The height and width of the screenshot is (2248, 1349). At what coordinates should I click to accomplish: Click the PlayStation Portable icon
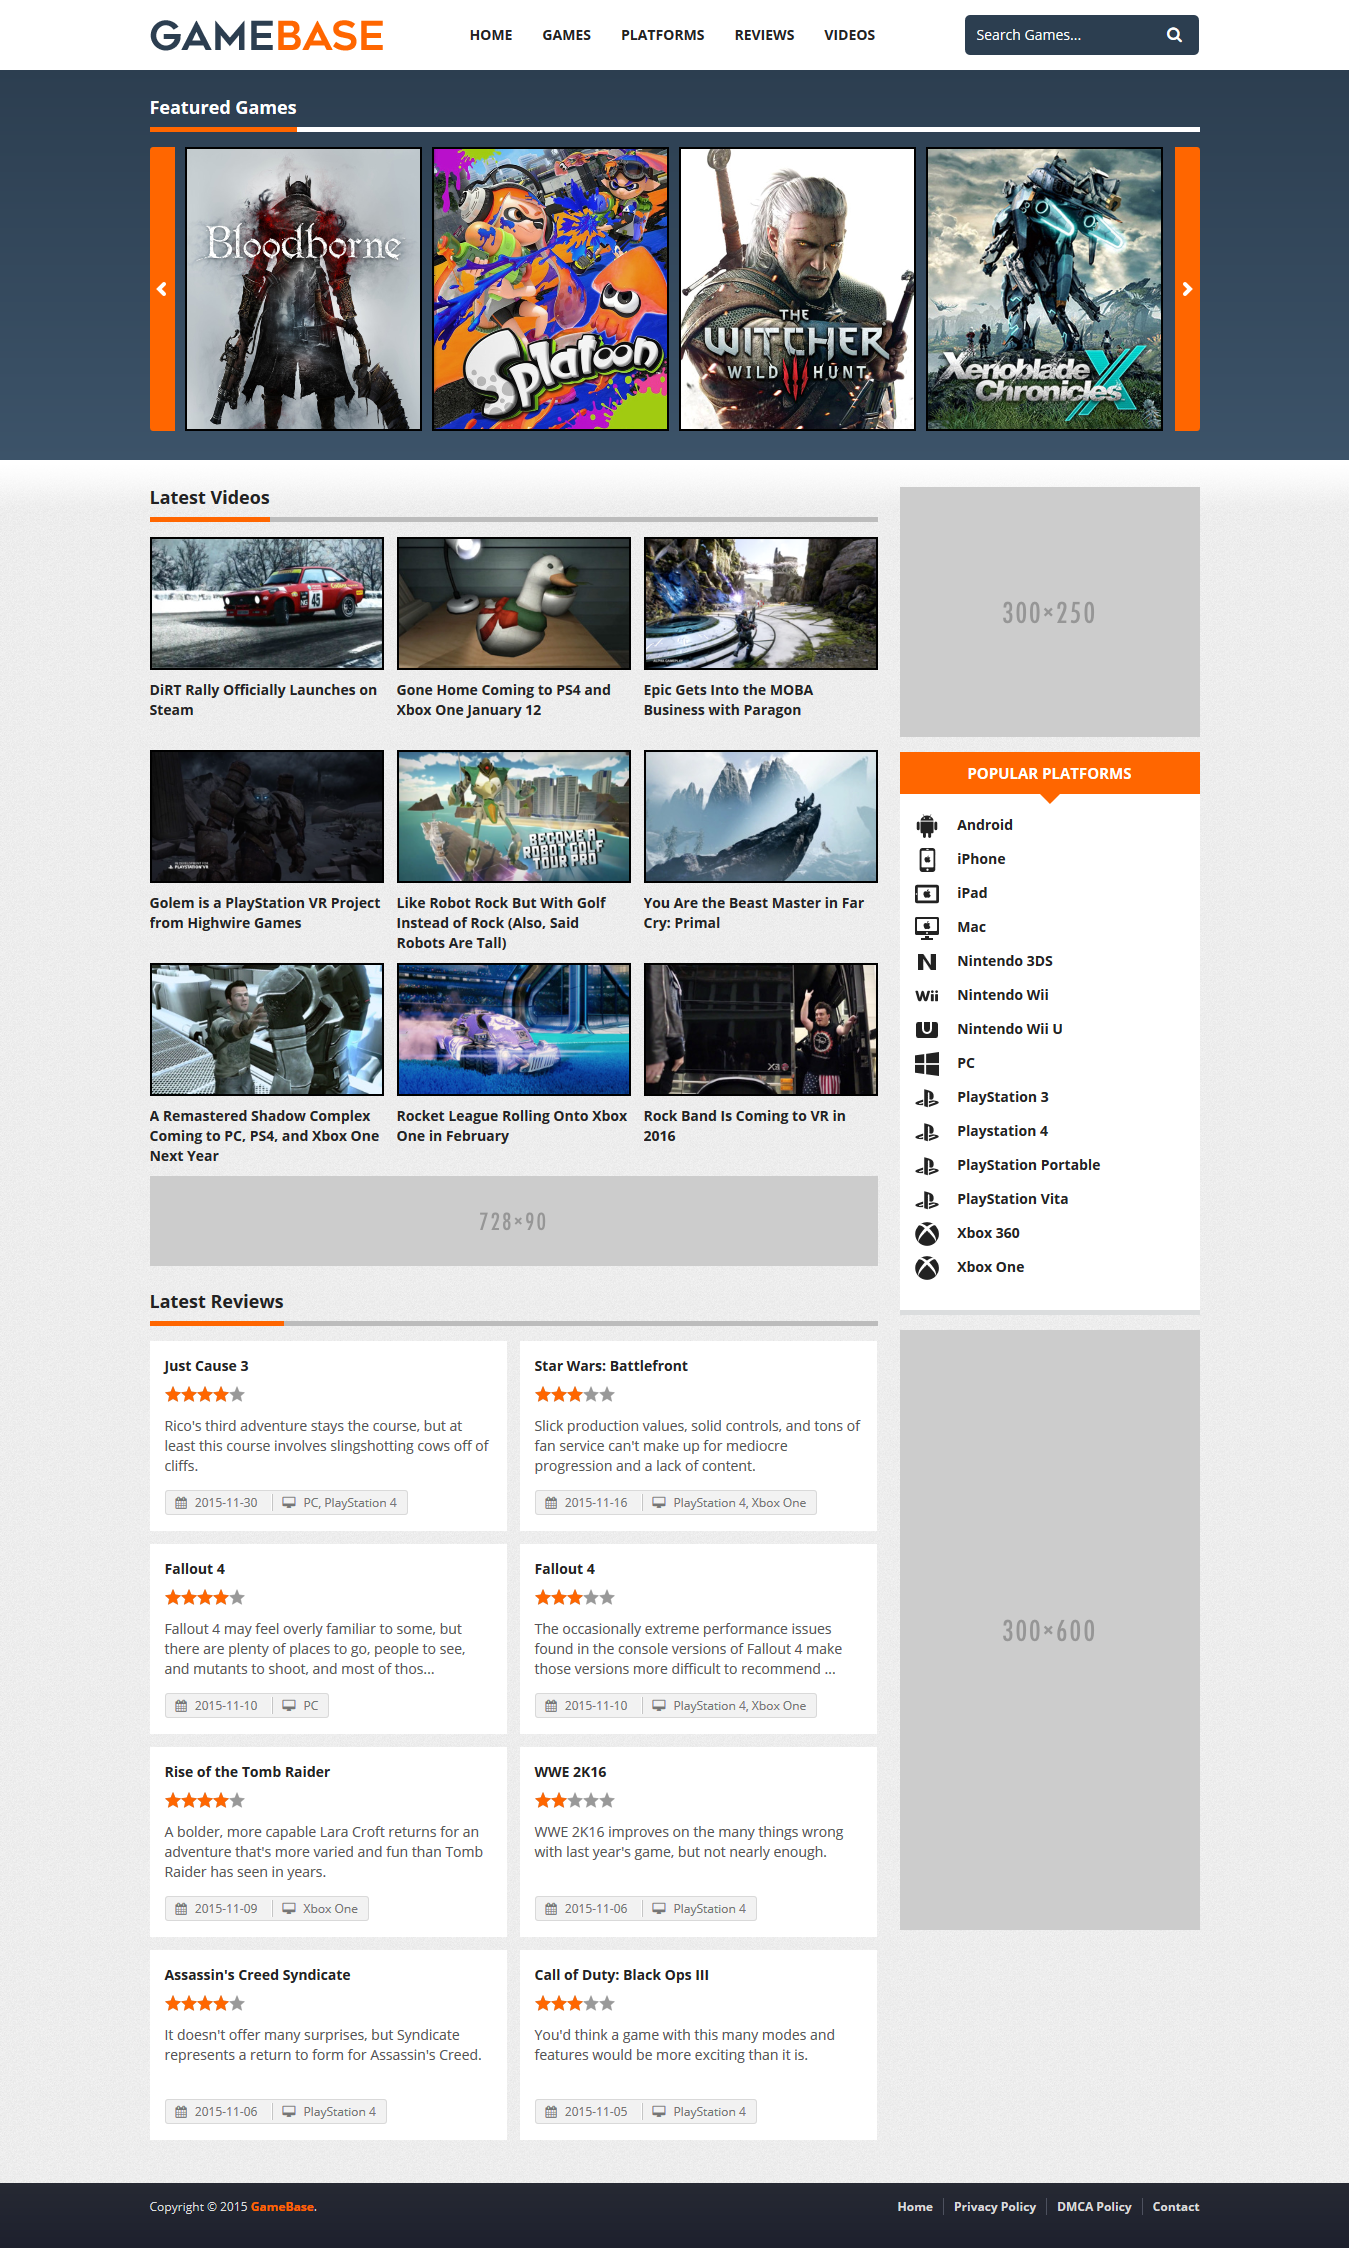pyautogui.click(x=927, y=1165)
